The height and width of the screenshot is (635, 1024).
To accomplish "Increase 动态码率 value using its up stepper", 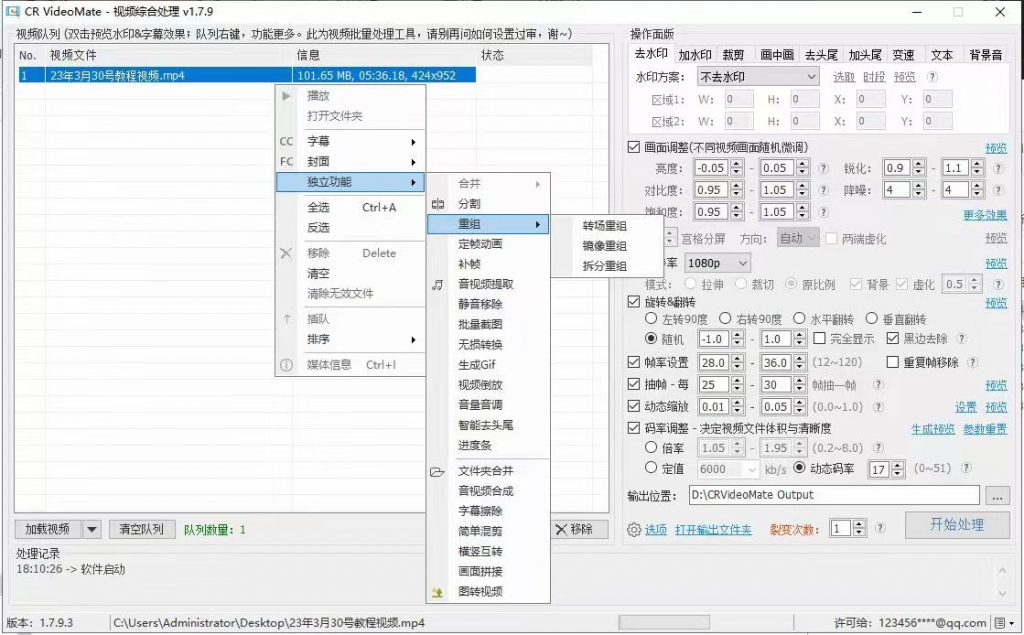I will tap(898, 466).
